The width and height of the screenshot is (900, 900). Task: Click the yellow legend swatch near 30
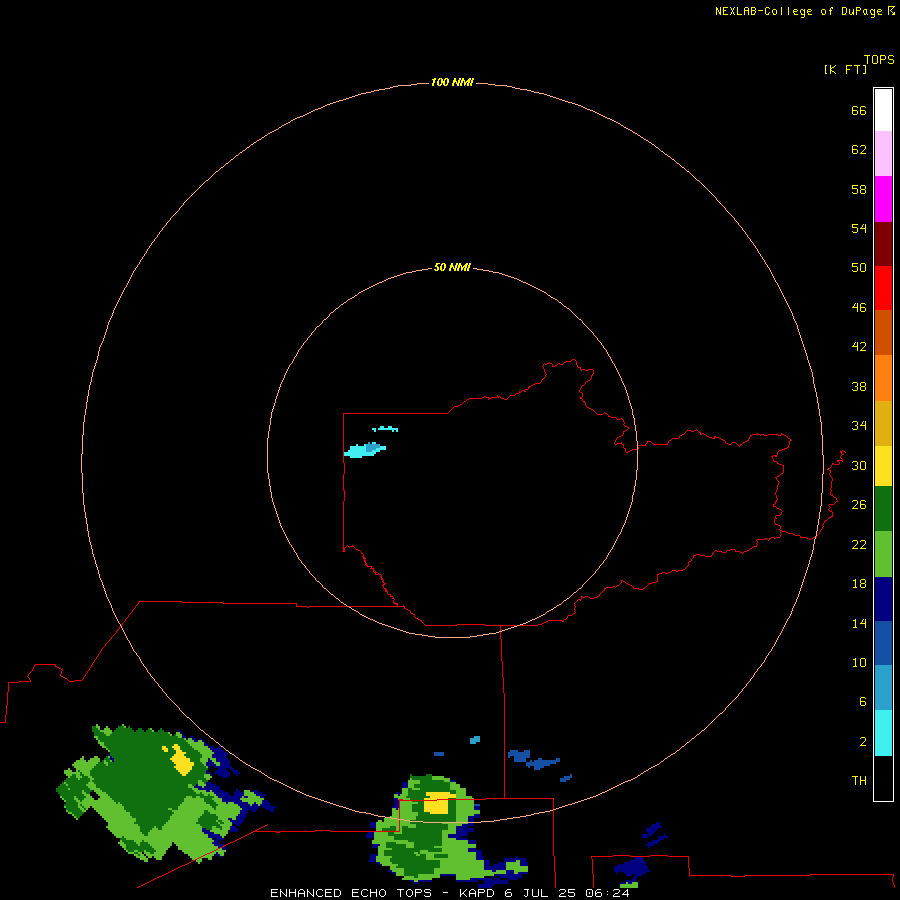[883, 466]
